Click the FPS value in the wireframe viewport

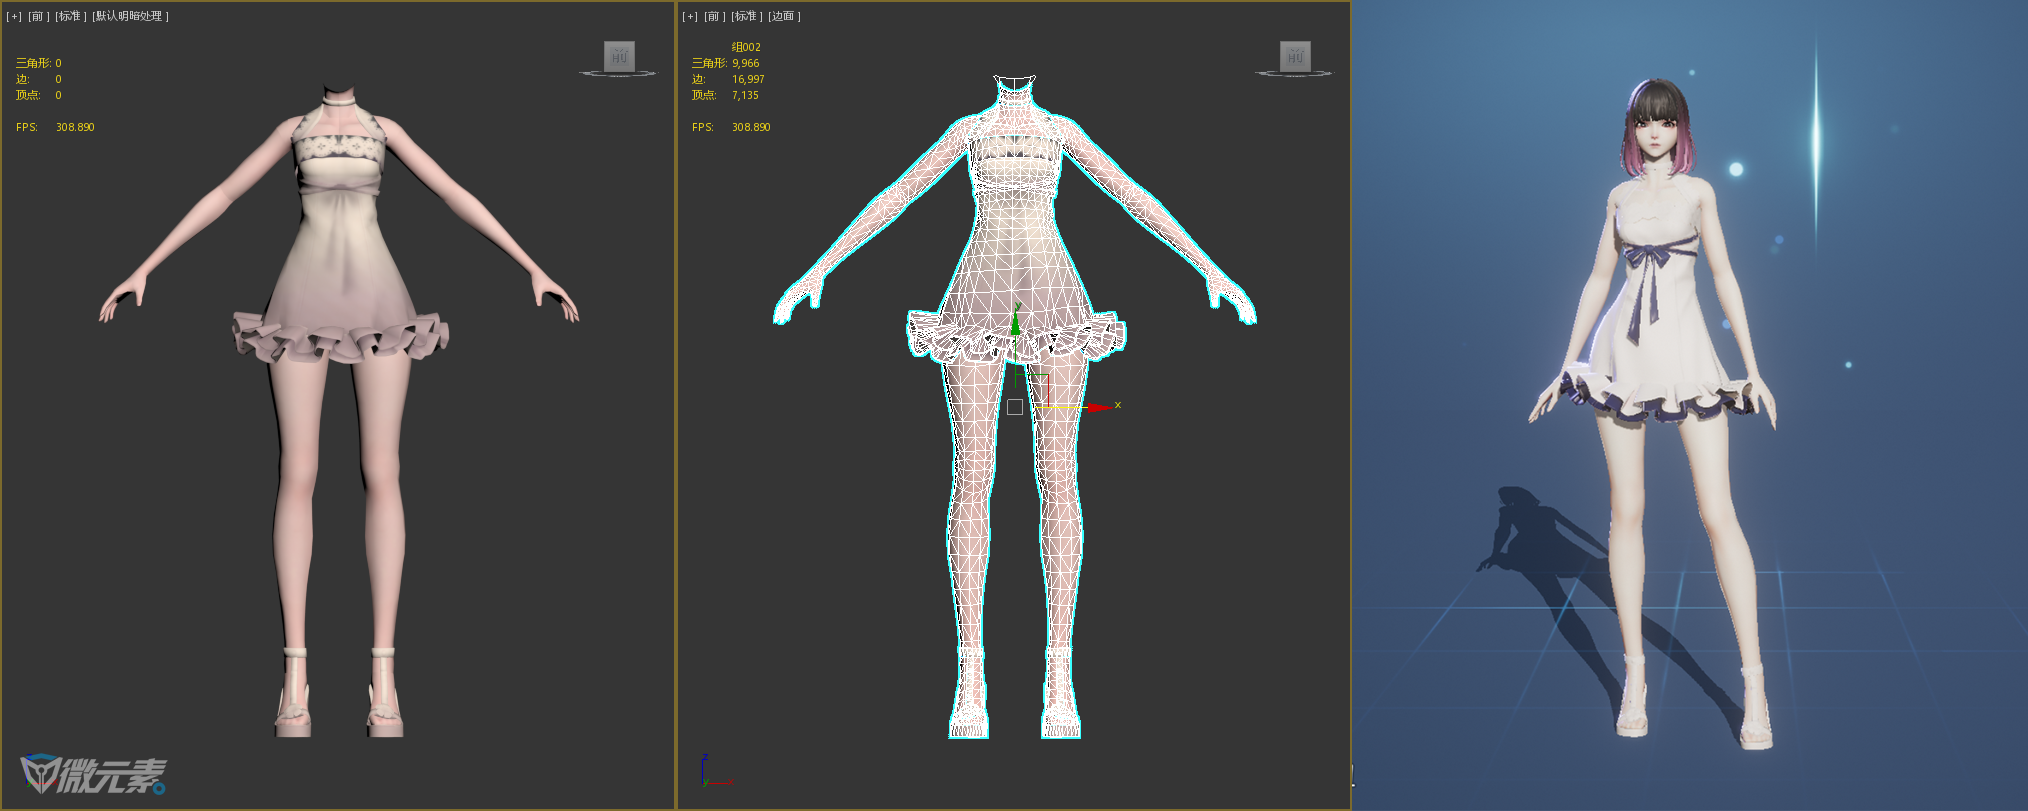[751, 127]
